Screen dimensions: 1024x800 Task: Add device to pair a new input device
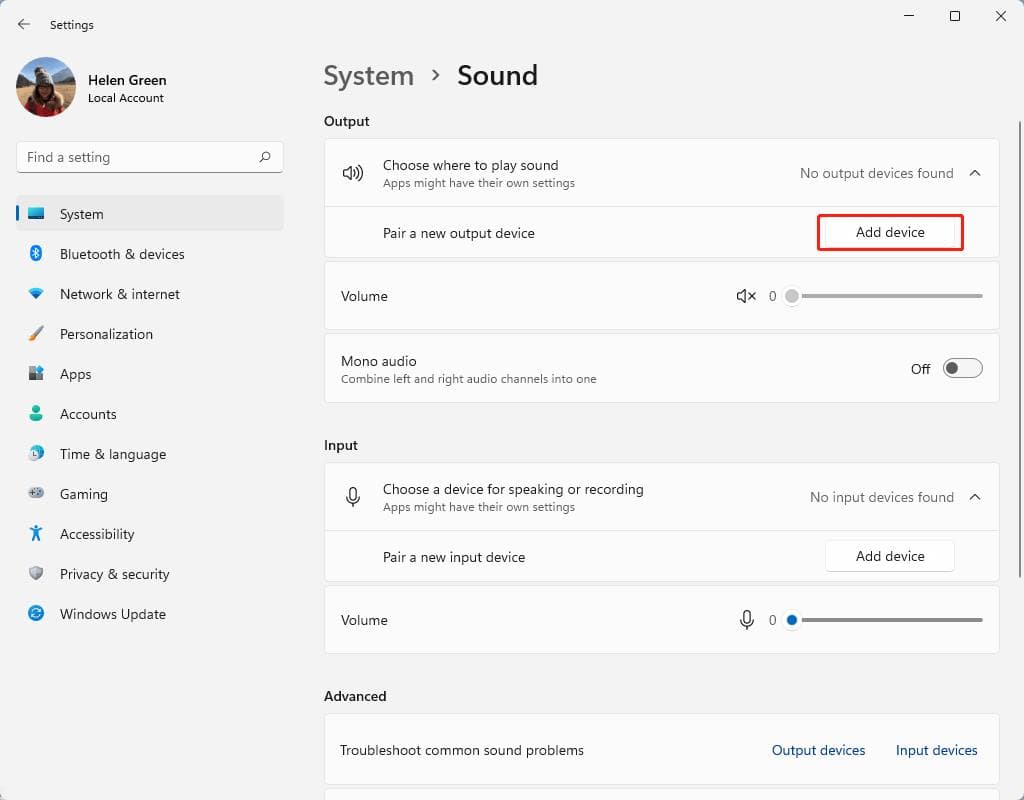(889, 556)
